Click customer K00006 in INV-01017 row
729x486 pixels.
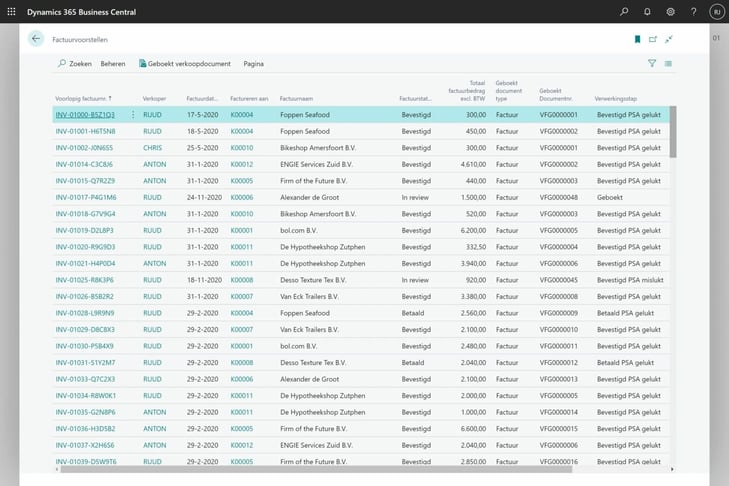coord(242,198)
